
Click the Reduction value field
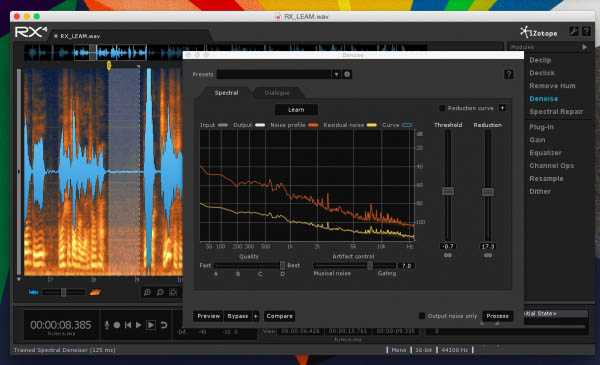[x=488, y=246]
